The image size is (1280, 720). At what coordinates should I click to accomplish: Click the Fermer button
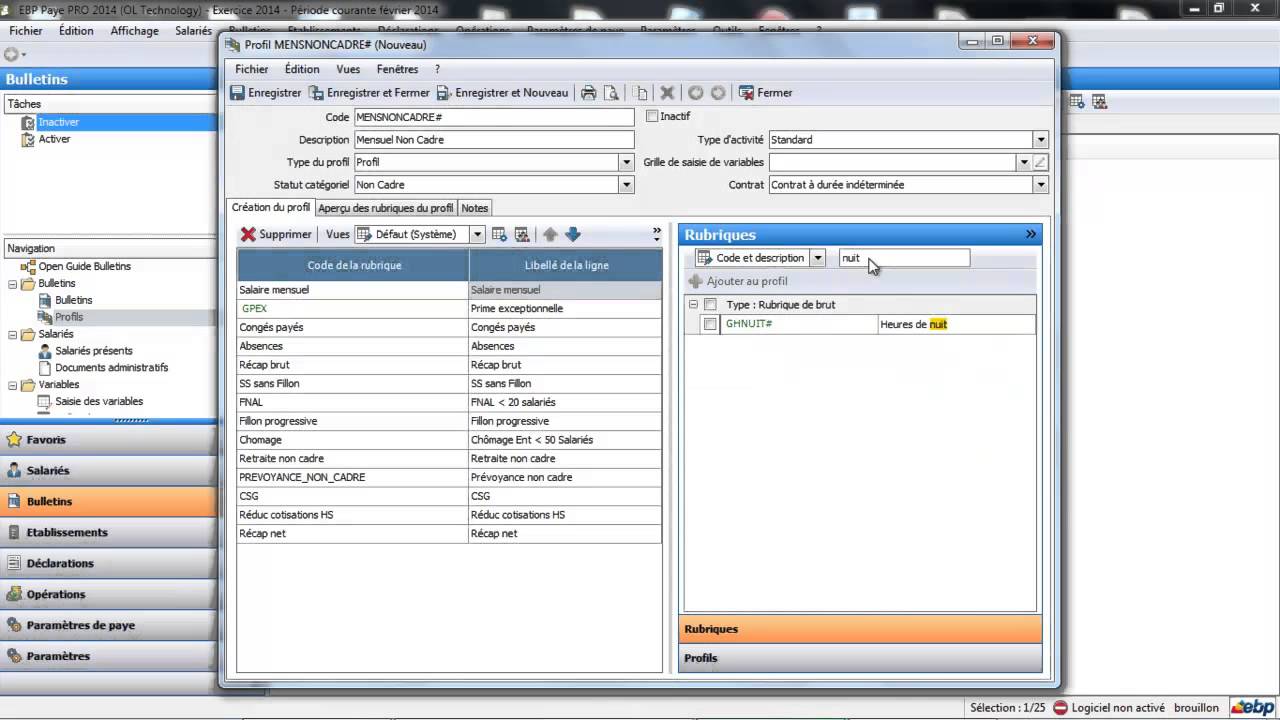[766, 93]
